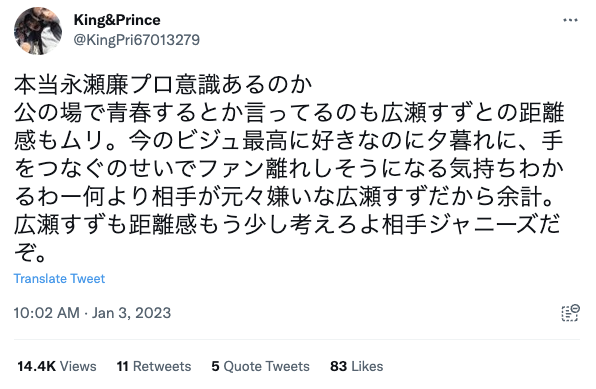The height and width of the screenshot is (389, 596).
Task: View the 14.4K Views stats
Action: (57, 366)
